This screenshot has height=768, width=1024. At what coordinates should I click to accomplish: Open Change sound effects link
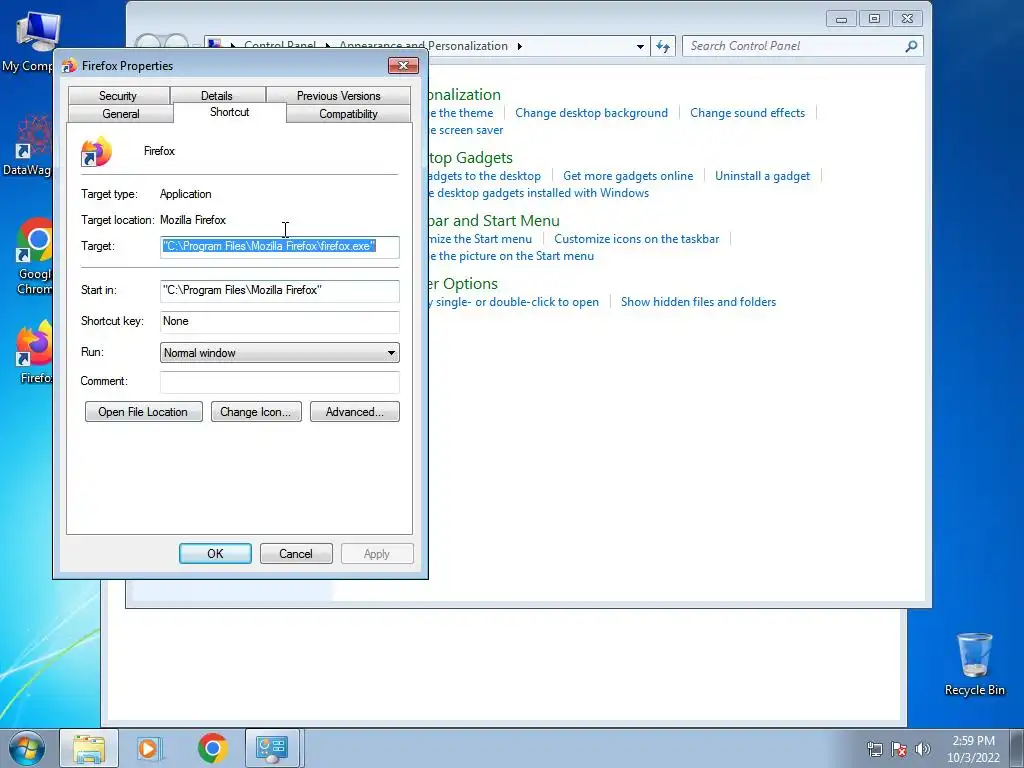[x=747, y=113]
